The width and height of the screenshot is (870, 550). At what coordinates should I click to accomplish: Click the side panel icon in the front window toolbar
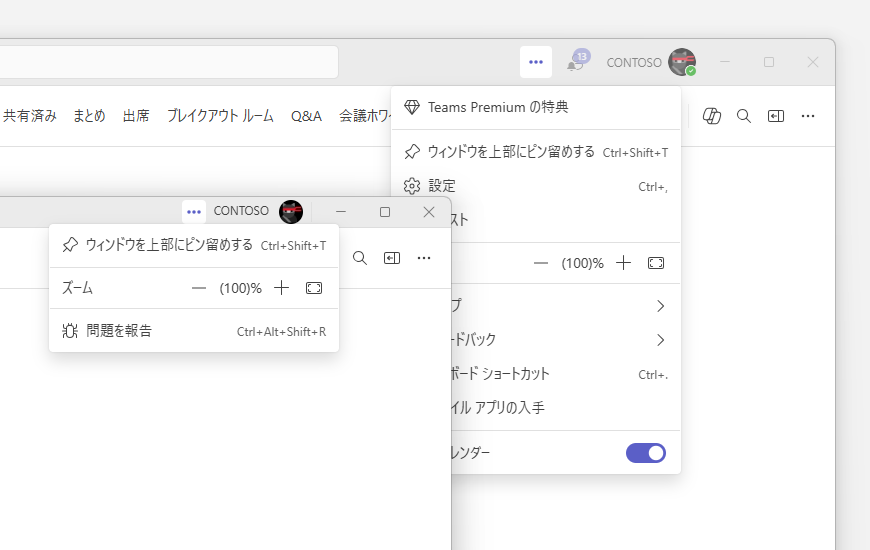[x=392, y=258]
